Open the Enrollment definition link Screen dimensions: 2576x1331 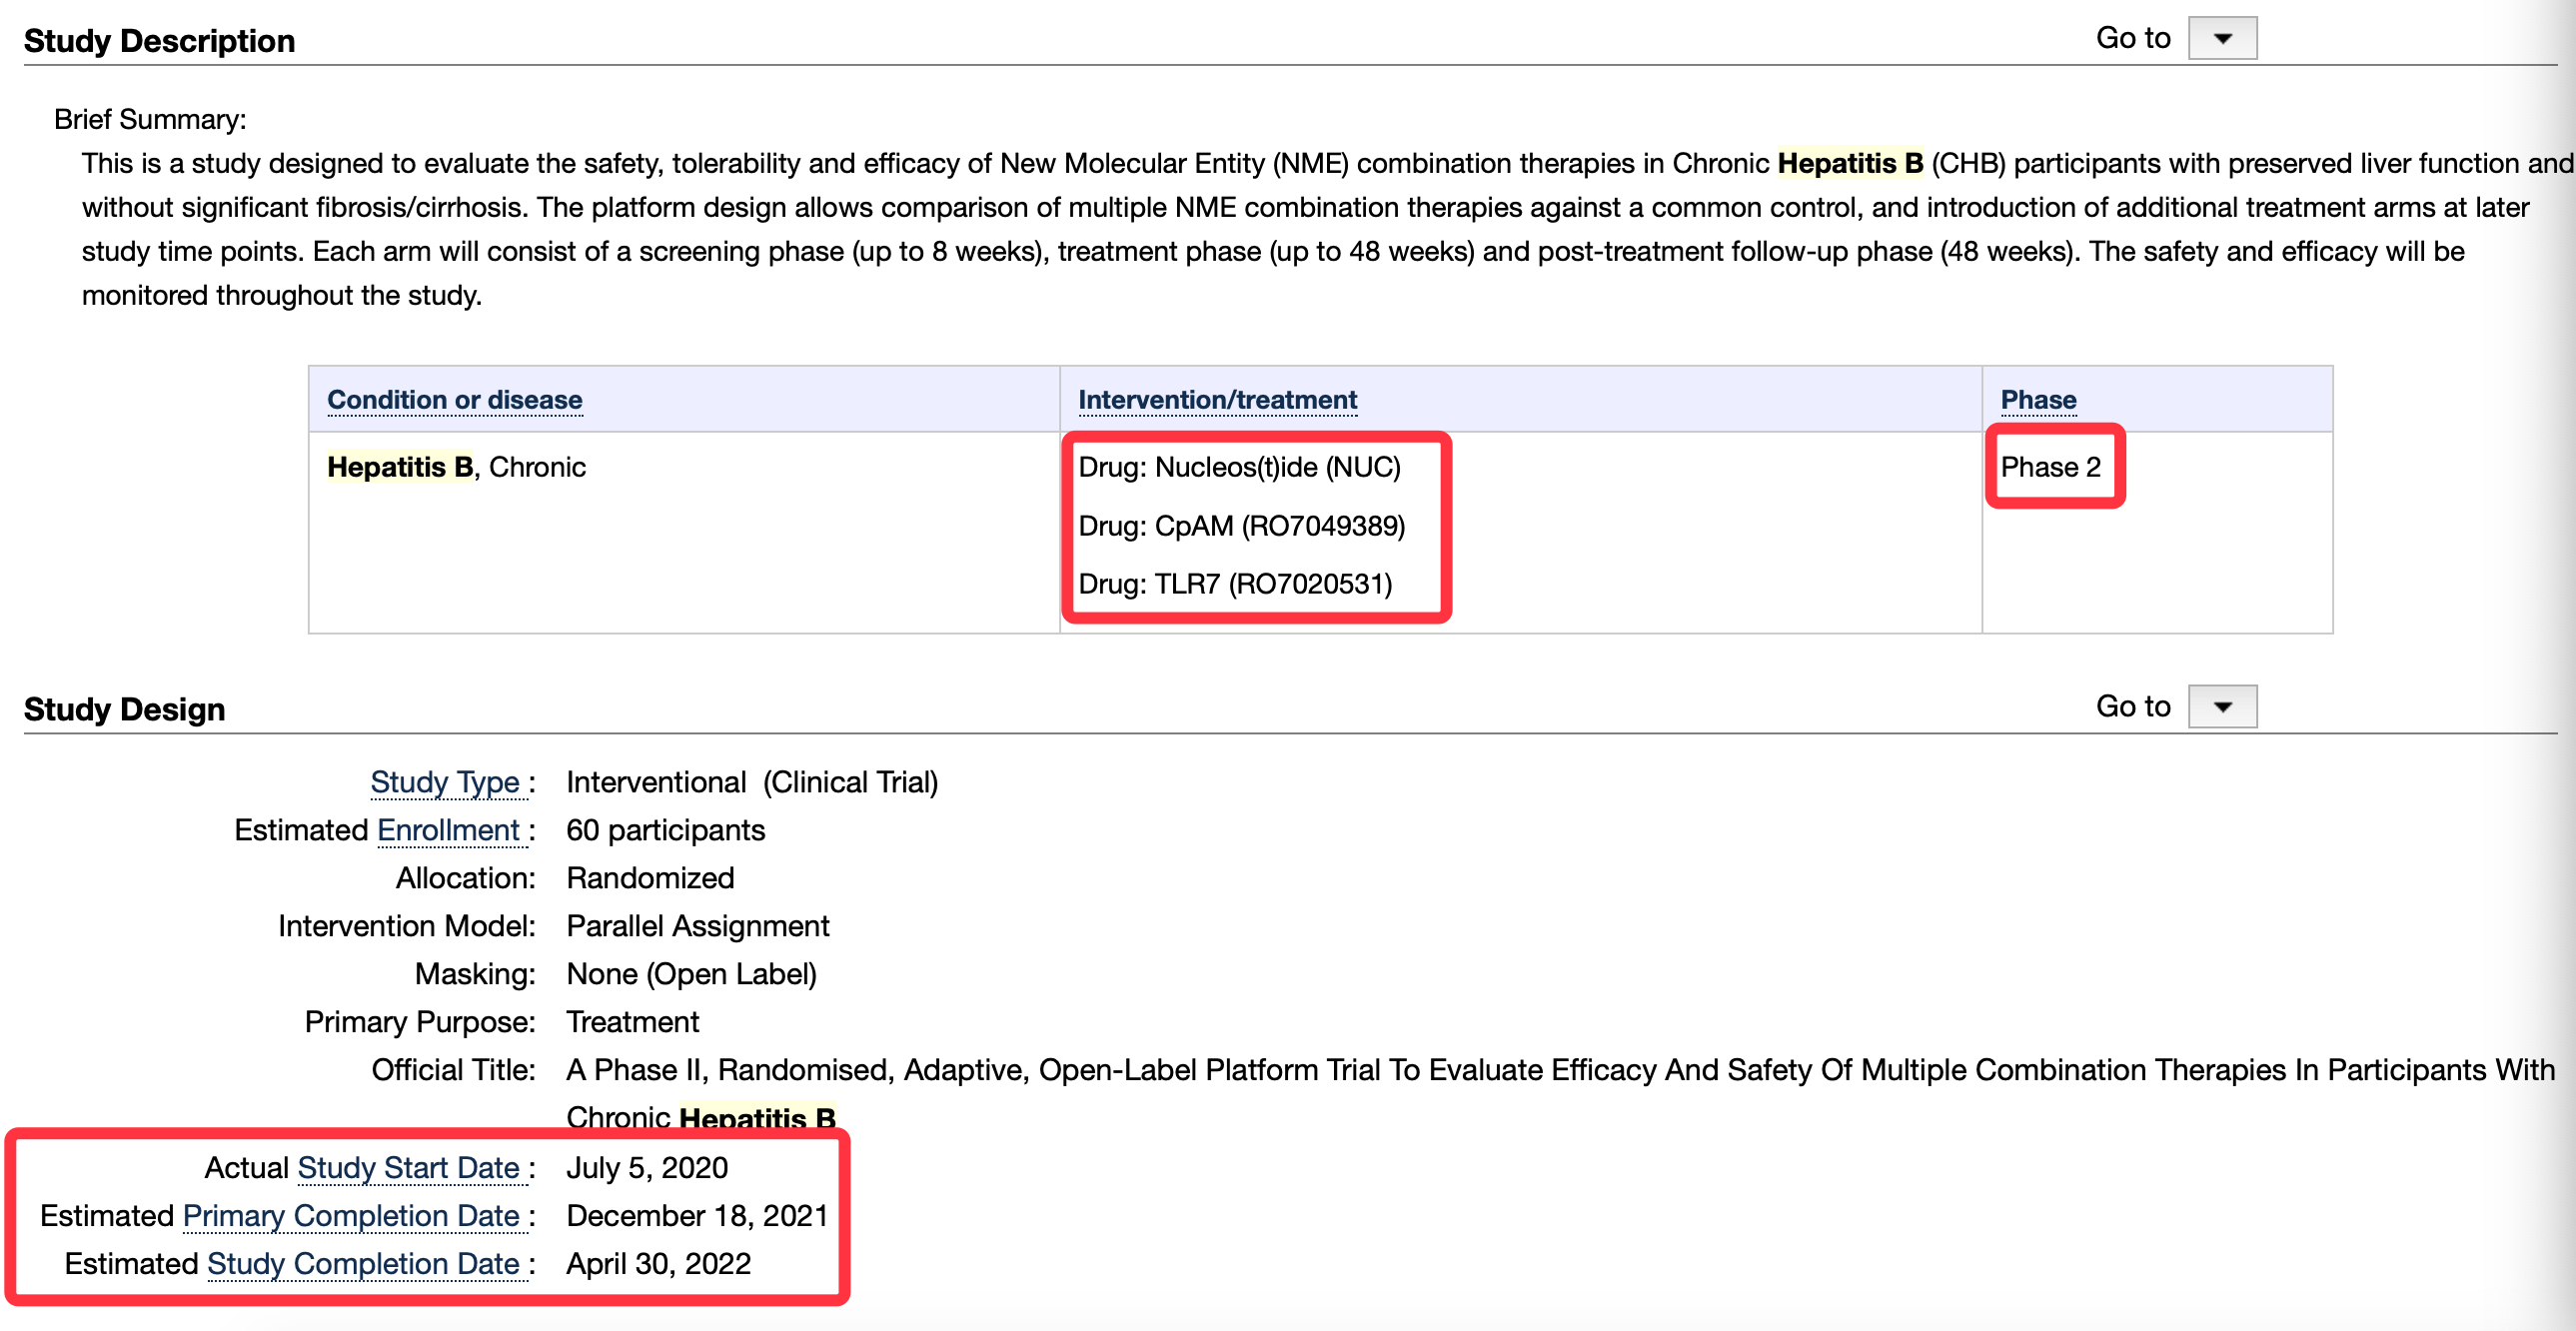coord(448,830)
